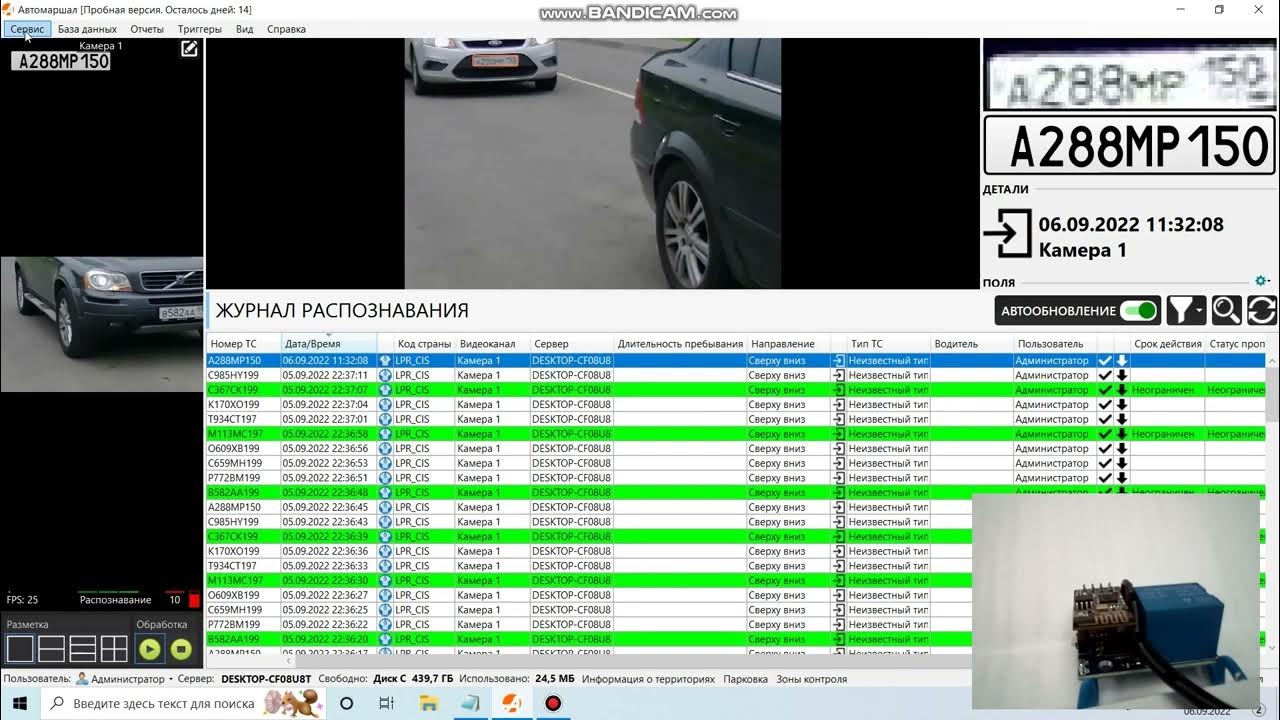The image size is (1280, 720).
Task: Open the Windows Start menu
Action: coord(22,704)
